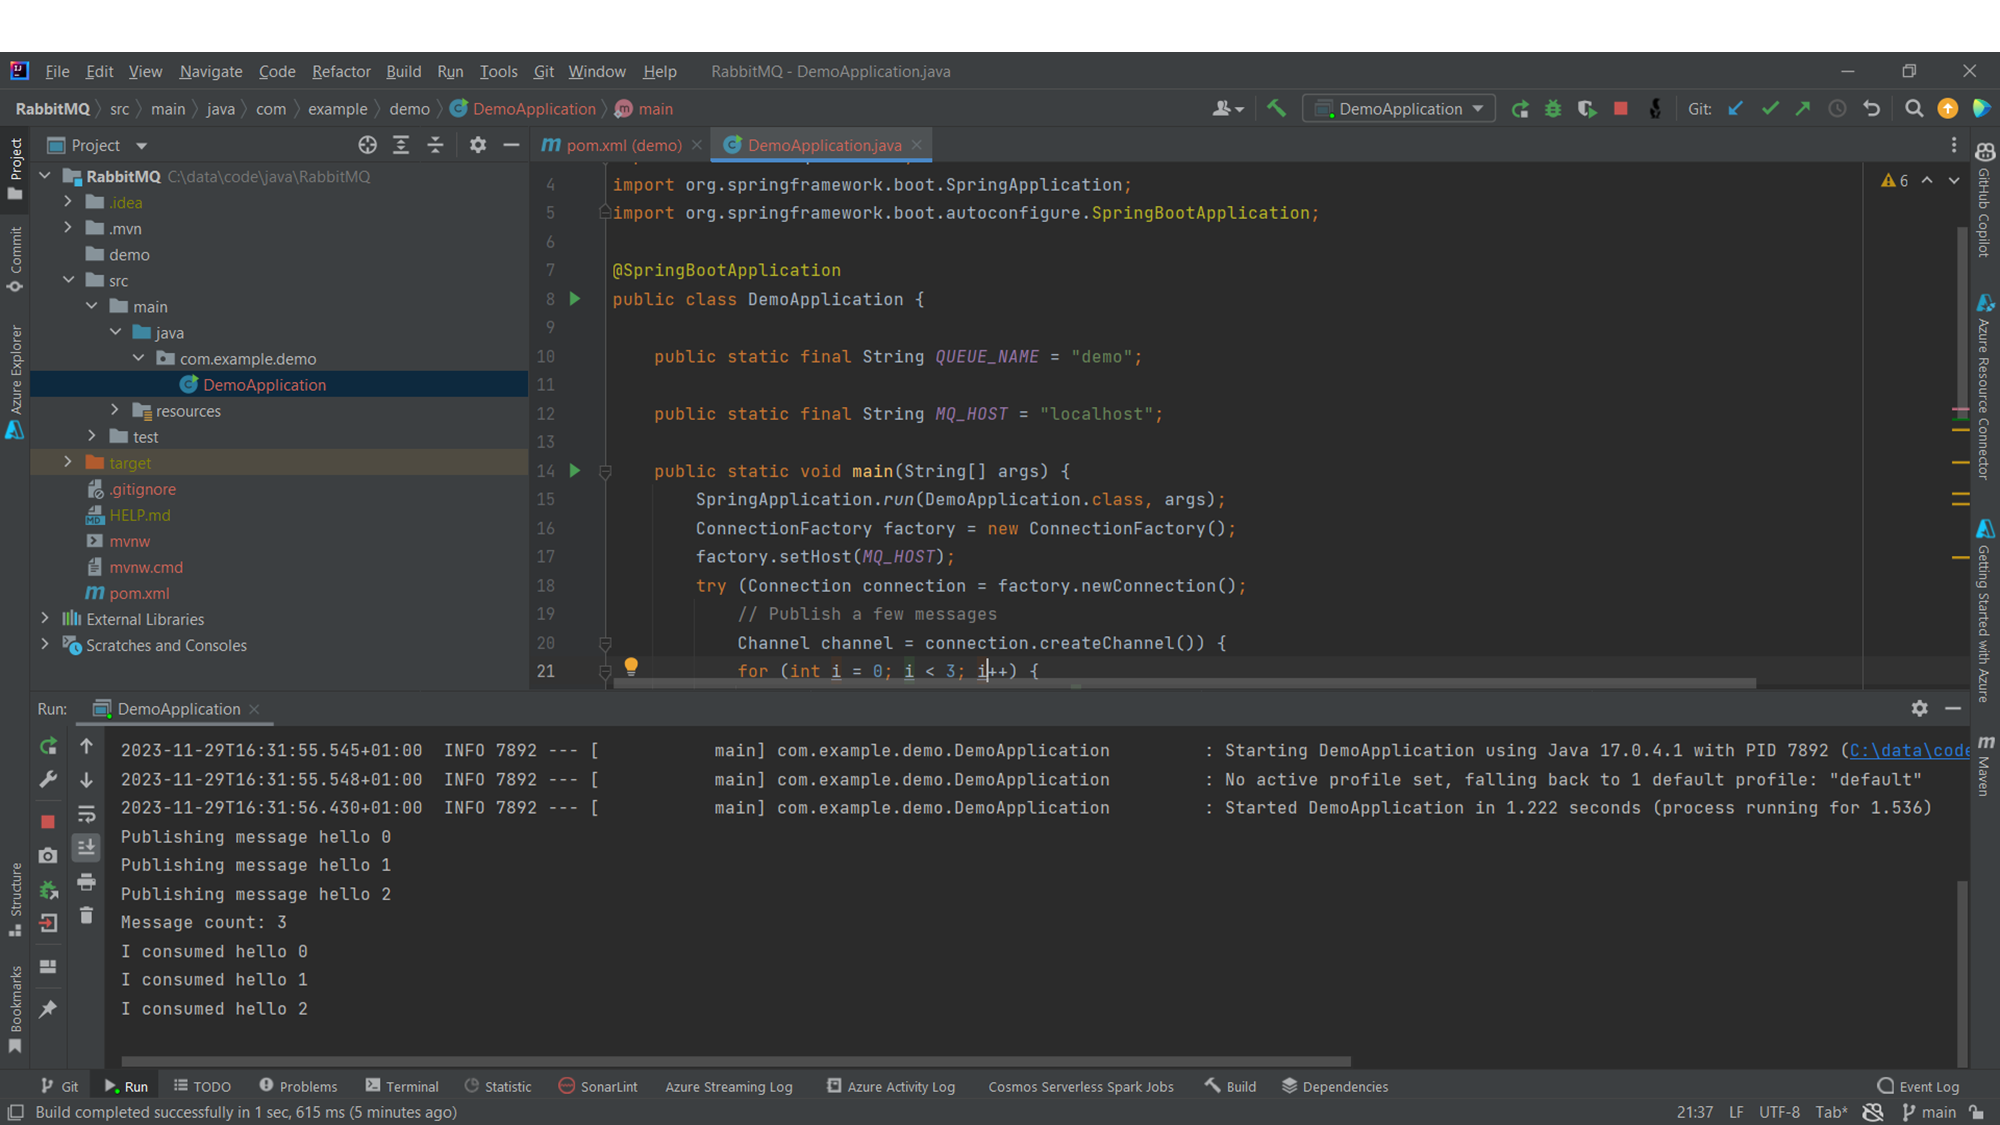
Task: Click the Search Everywhere magnifier icon
Action: point(1914,109)
